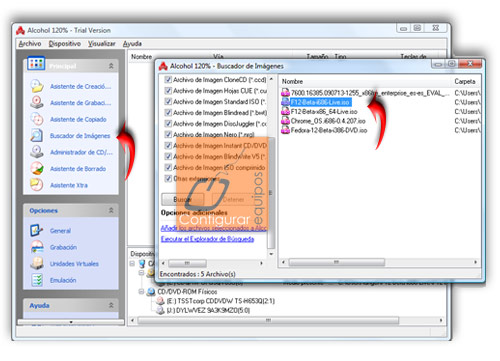Click the file type list scroll-up arrow

coord(271,79)
